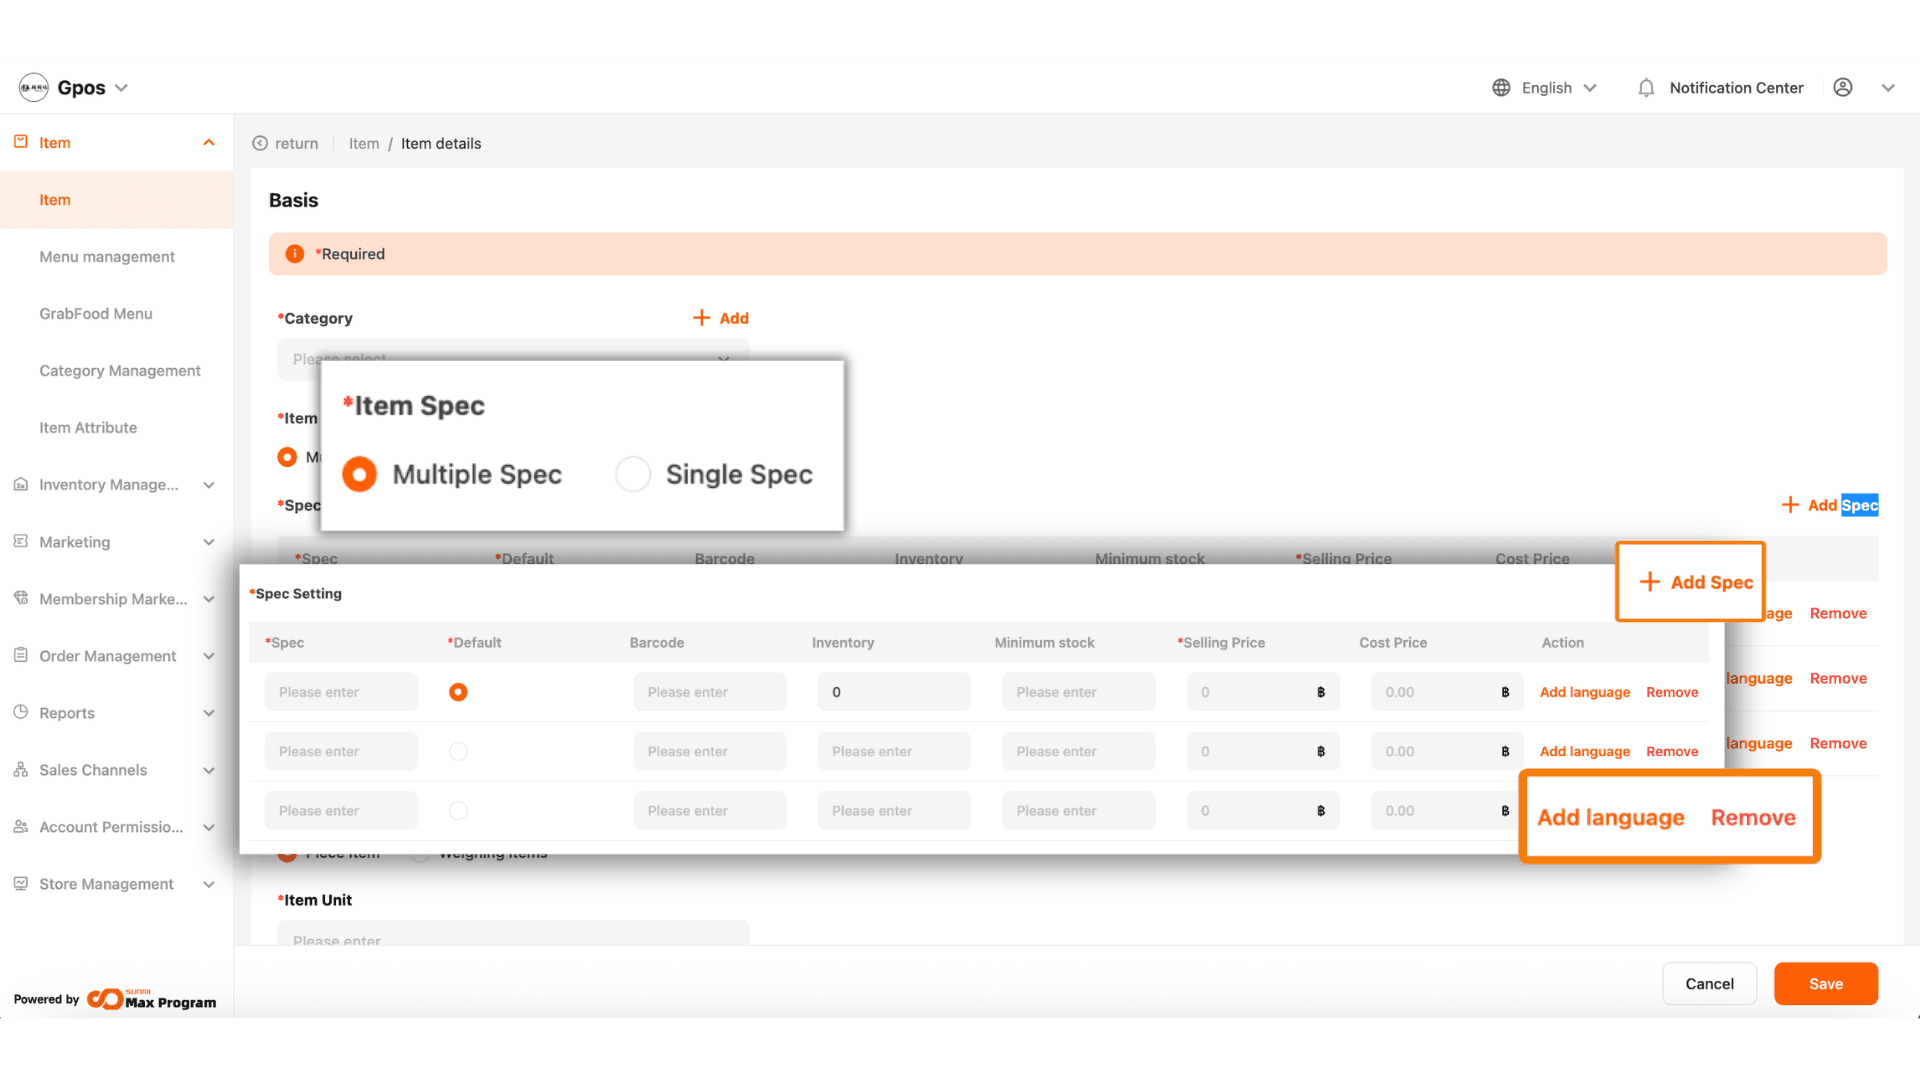Click the Reports sidebar icon
This screenshot has width=1920, height=1080.
click(x=21, y=713)
